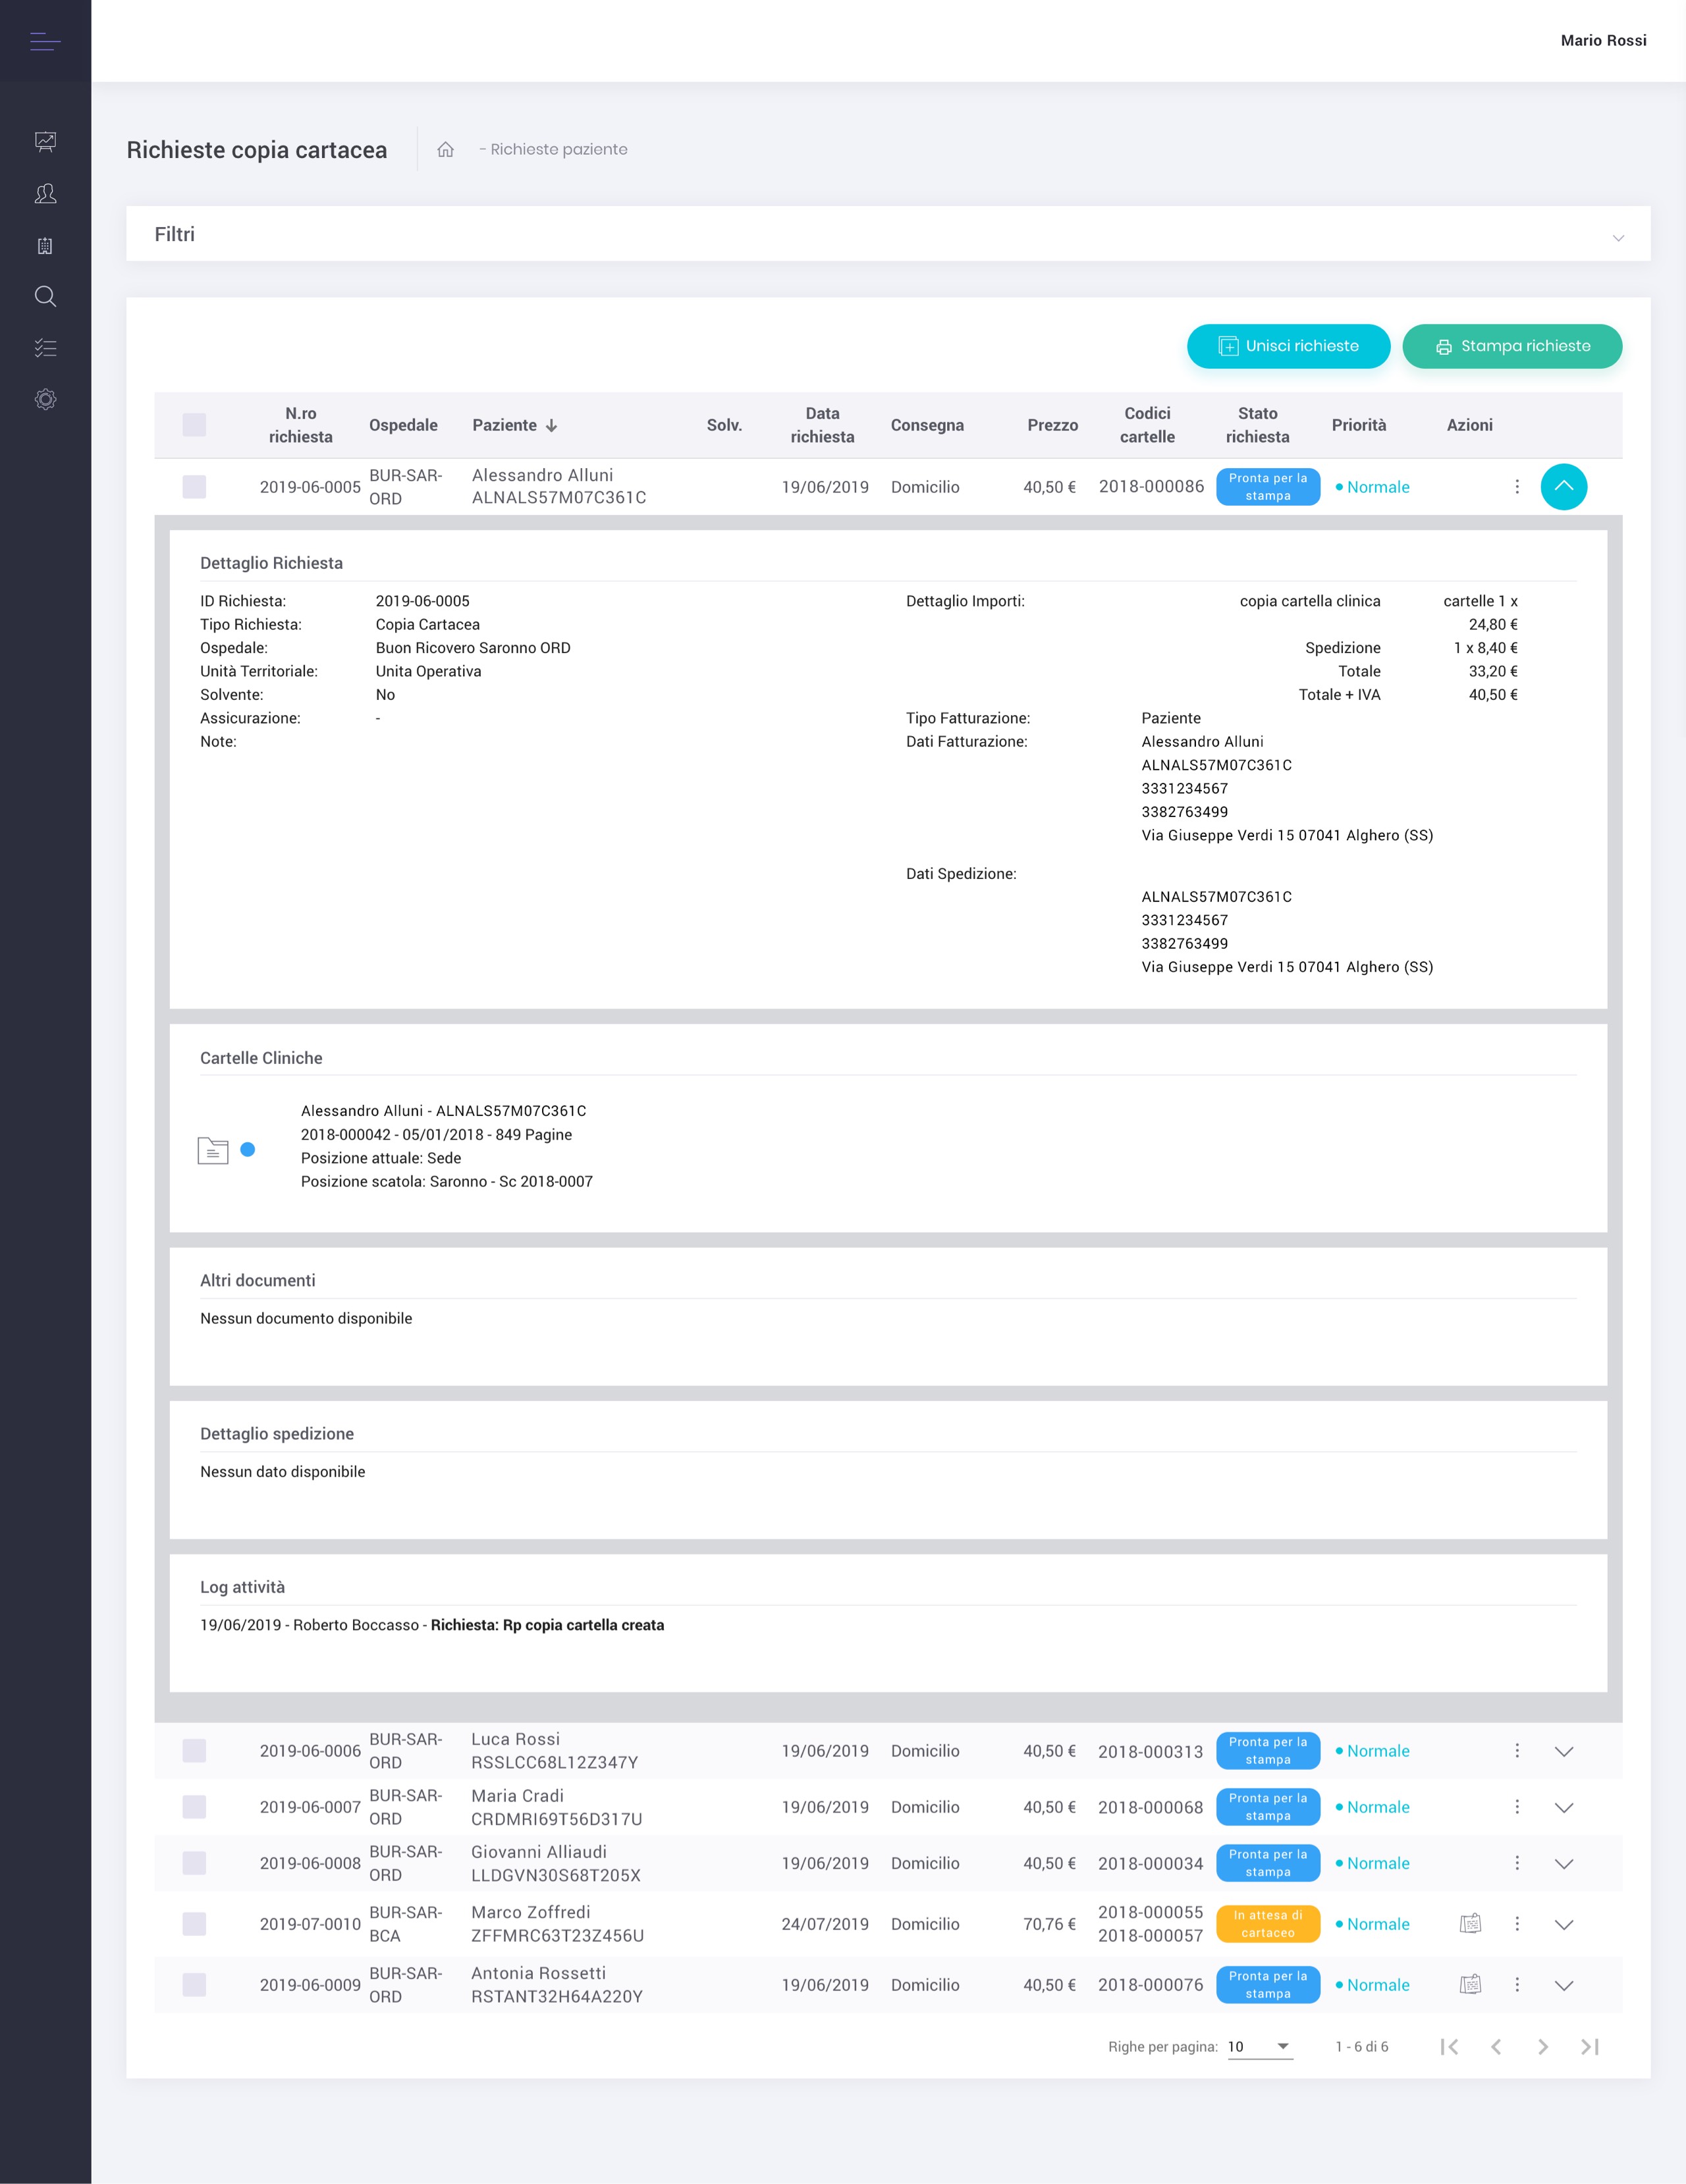Sort by Data richiesta column header
1686x2184 pixels.
pyautogui.click(x=822, y=425)
